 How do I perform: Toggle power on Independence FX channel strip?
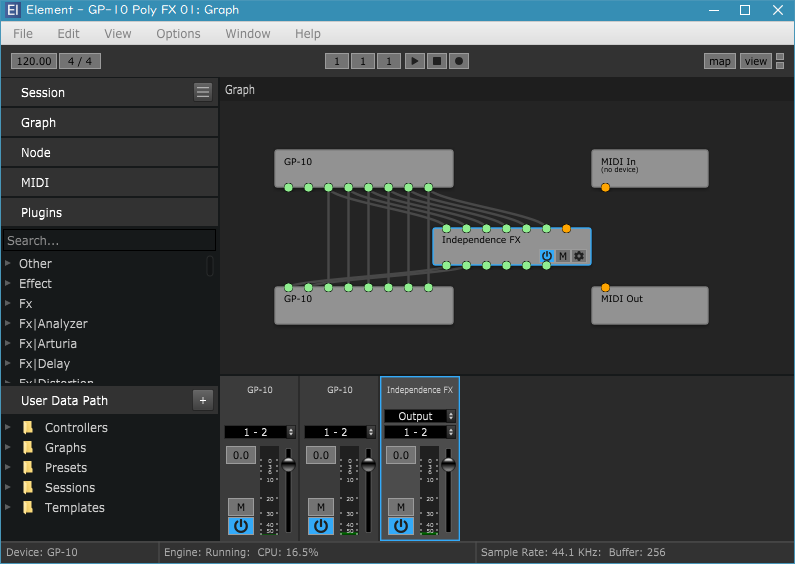pyautogui.click(x=401, y=526)
